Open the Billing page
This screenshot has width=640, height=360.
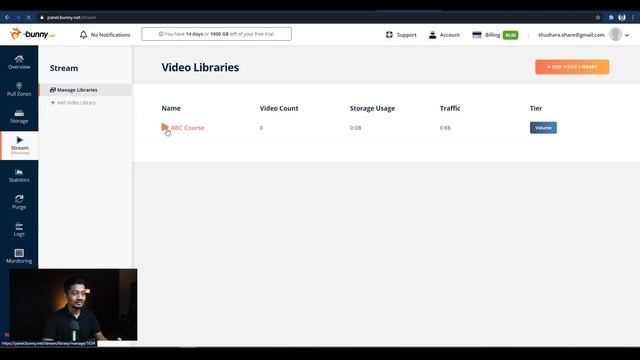(x=486, y=35)
